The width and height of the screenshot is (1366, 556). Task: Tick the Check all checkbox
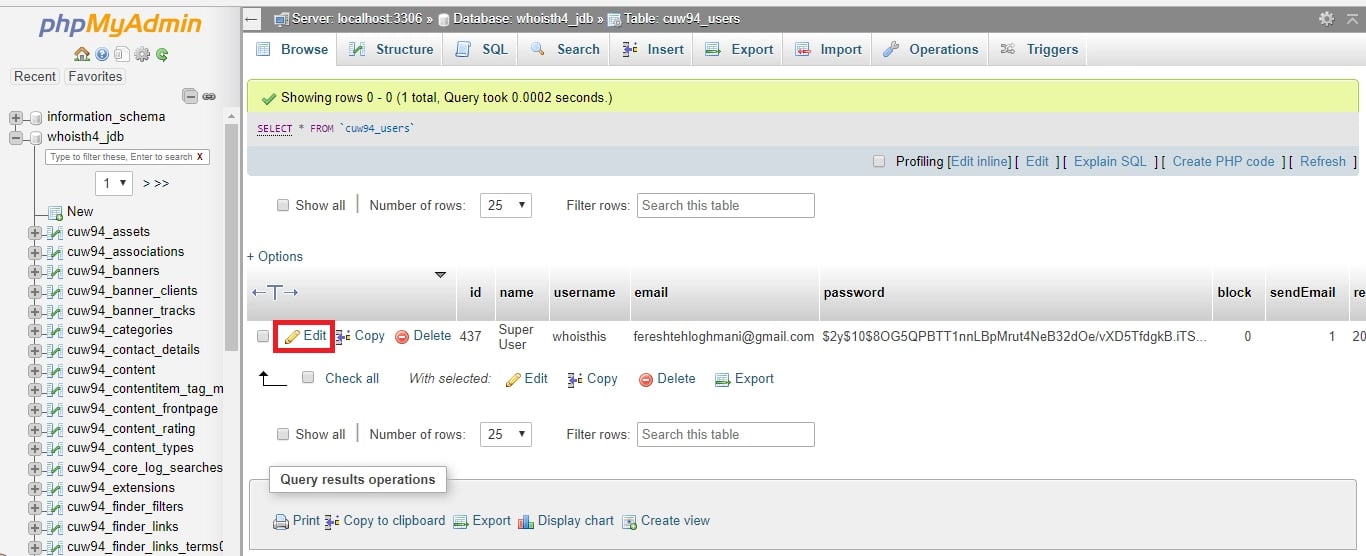[308, 377]
